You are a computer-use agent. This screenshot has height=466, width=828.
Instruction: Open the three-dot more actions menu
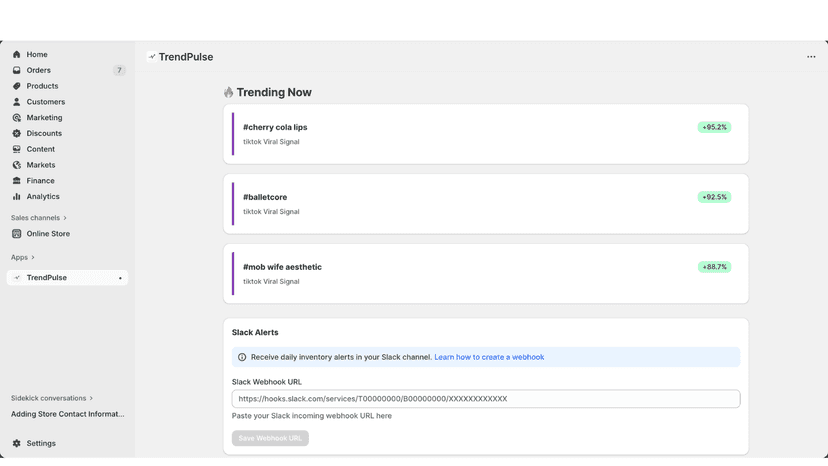click(x=811, y=57)
